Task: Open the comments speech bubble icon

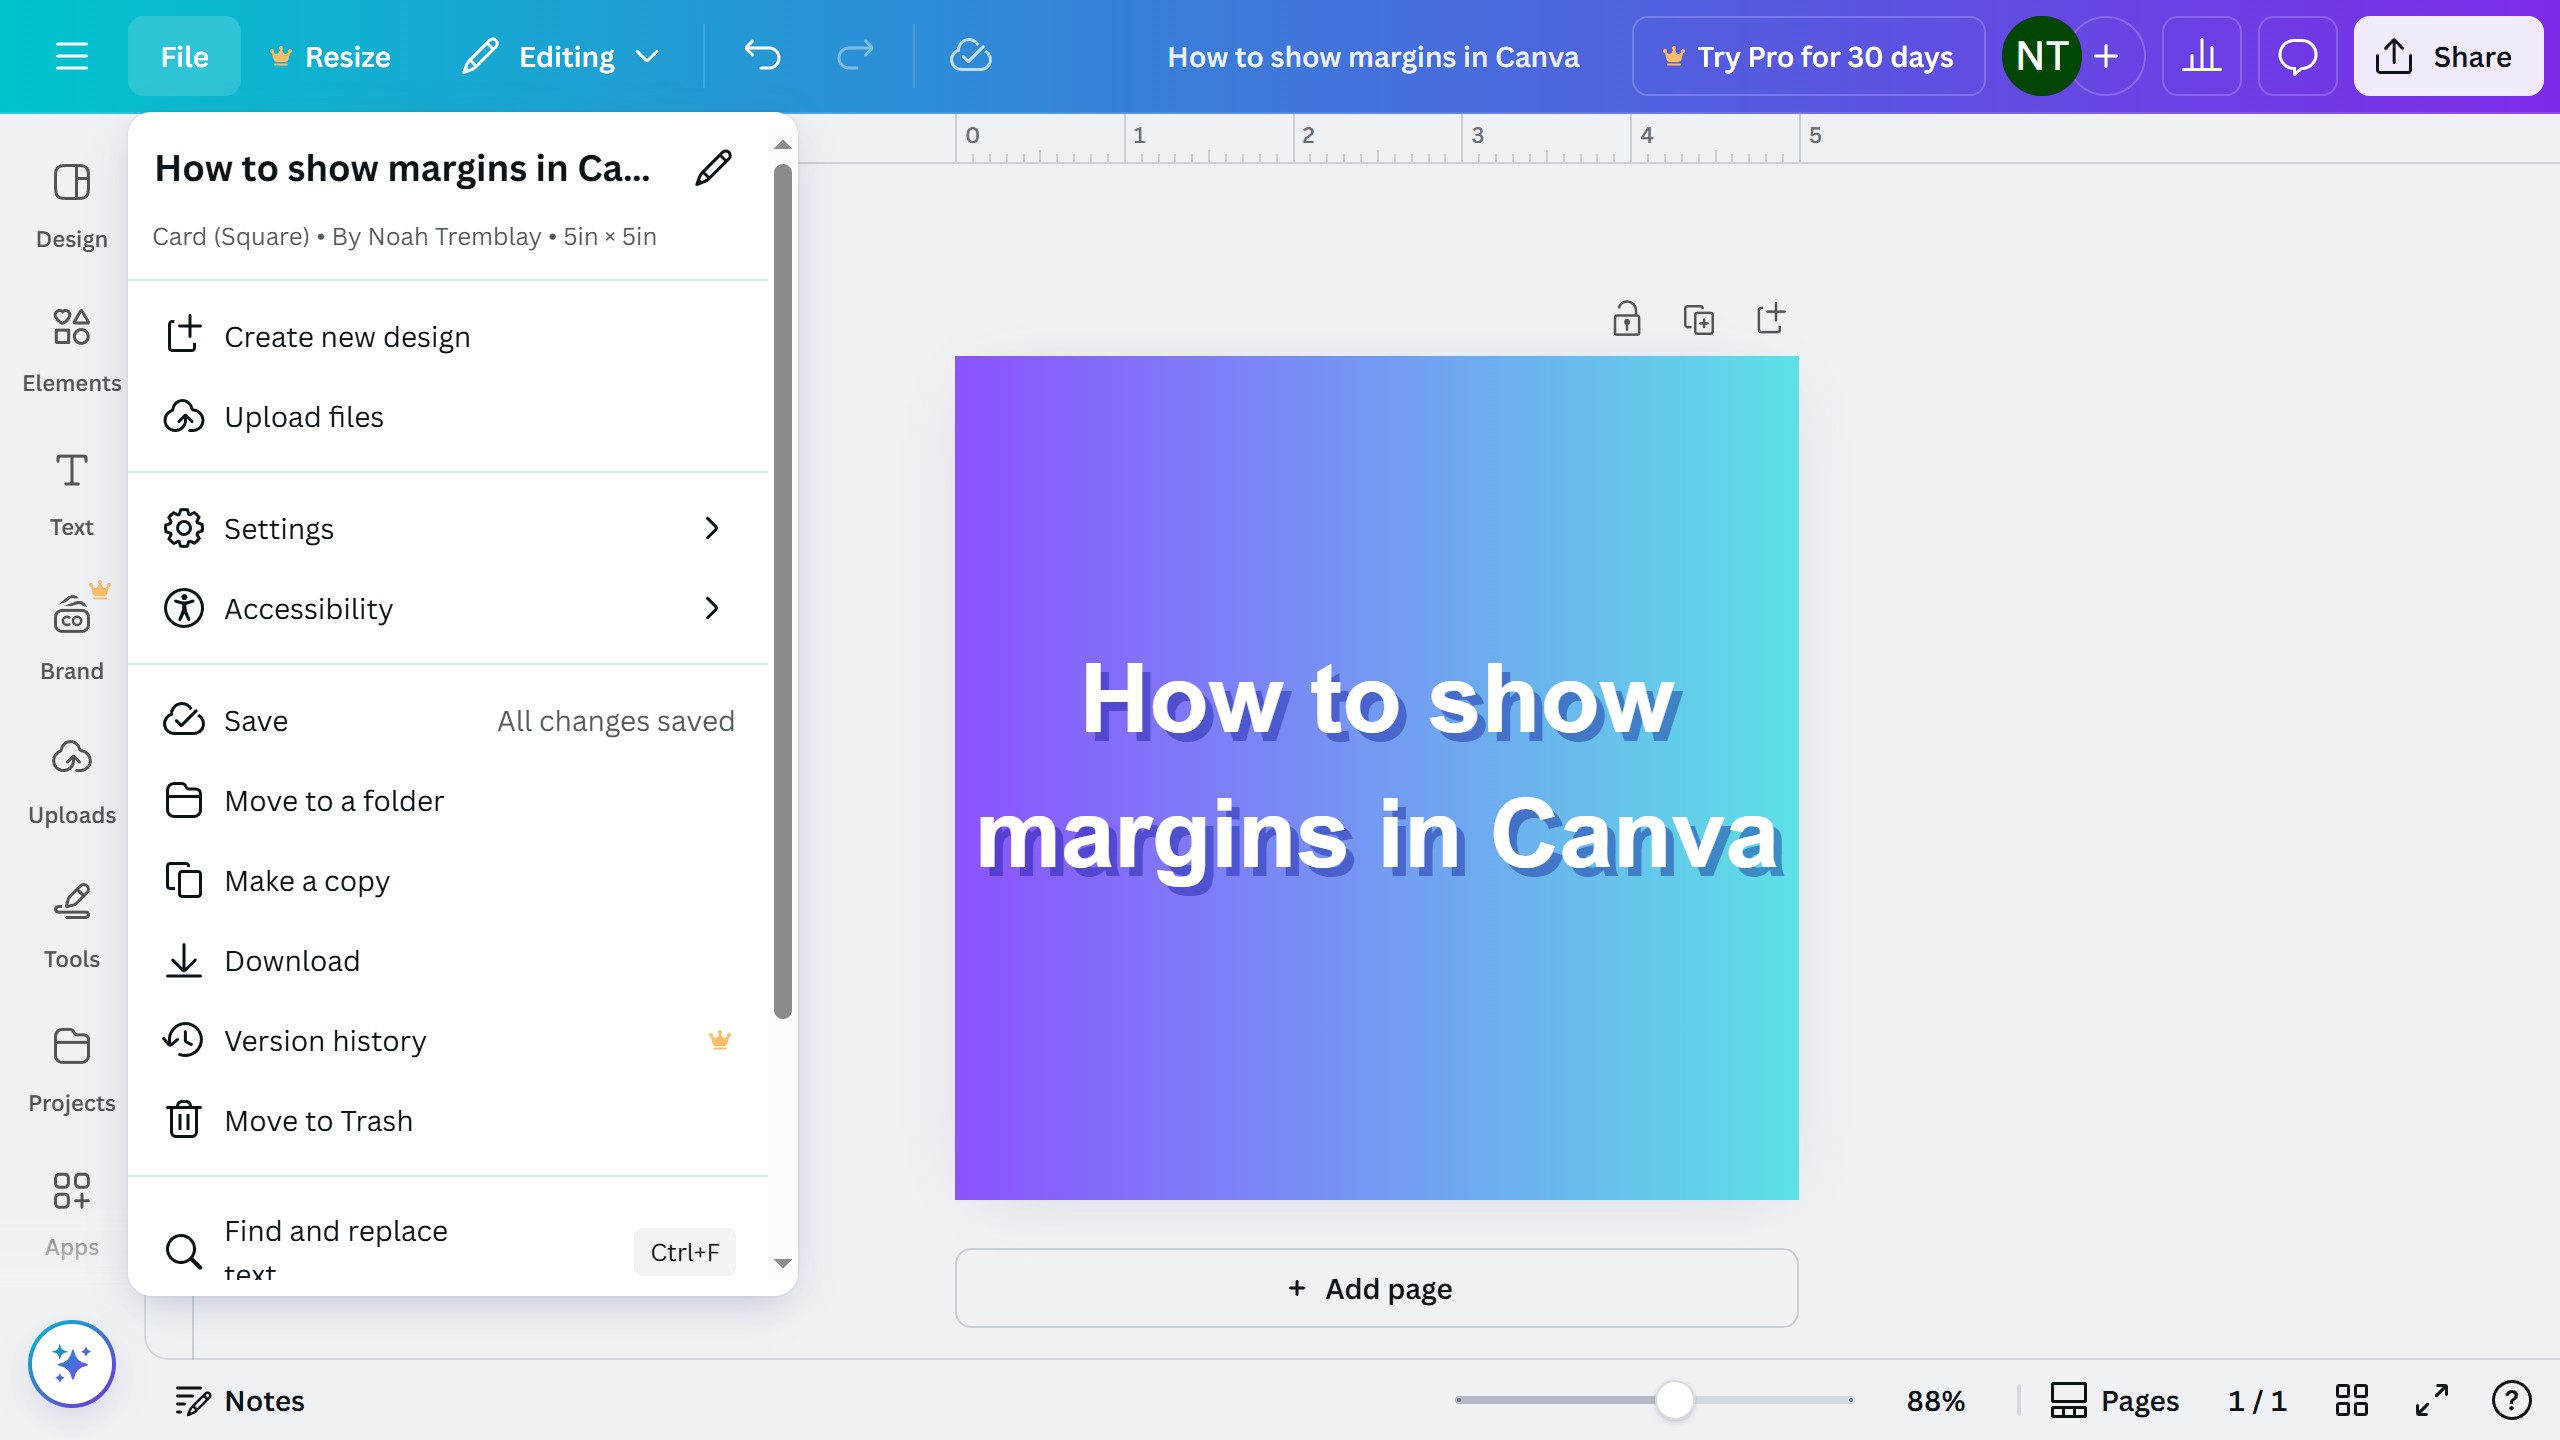Action: [2297, 56]
